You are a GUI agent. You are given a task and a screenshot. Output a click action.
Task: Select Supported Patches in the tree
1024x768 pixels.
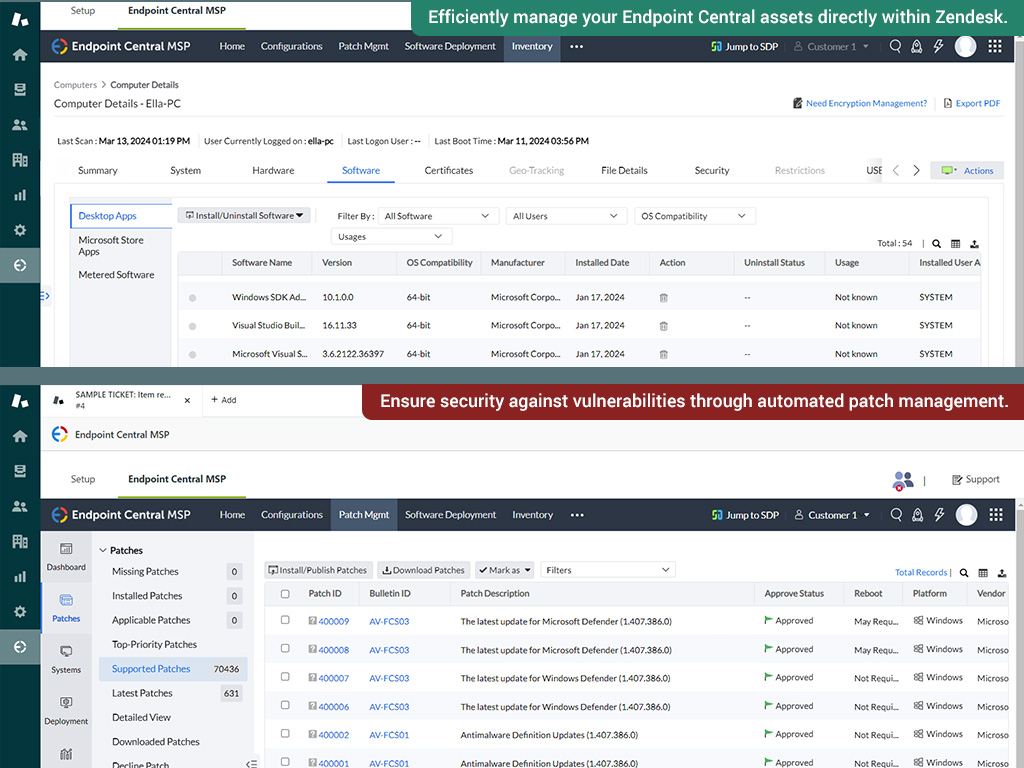click(151, 669)
